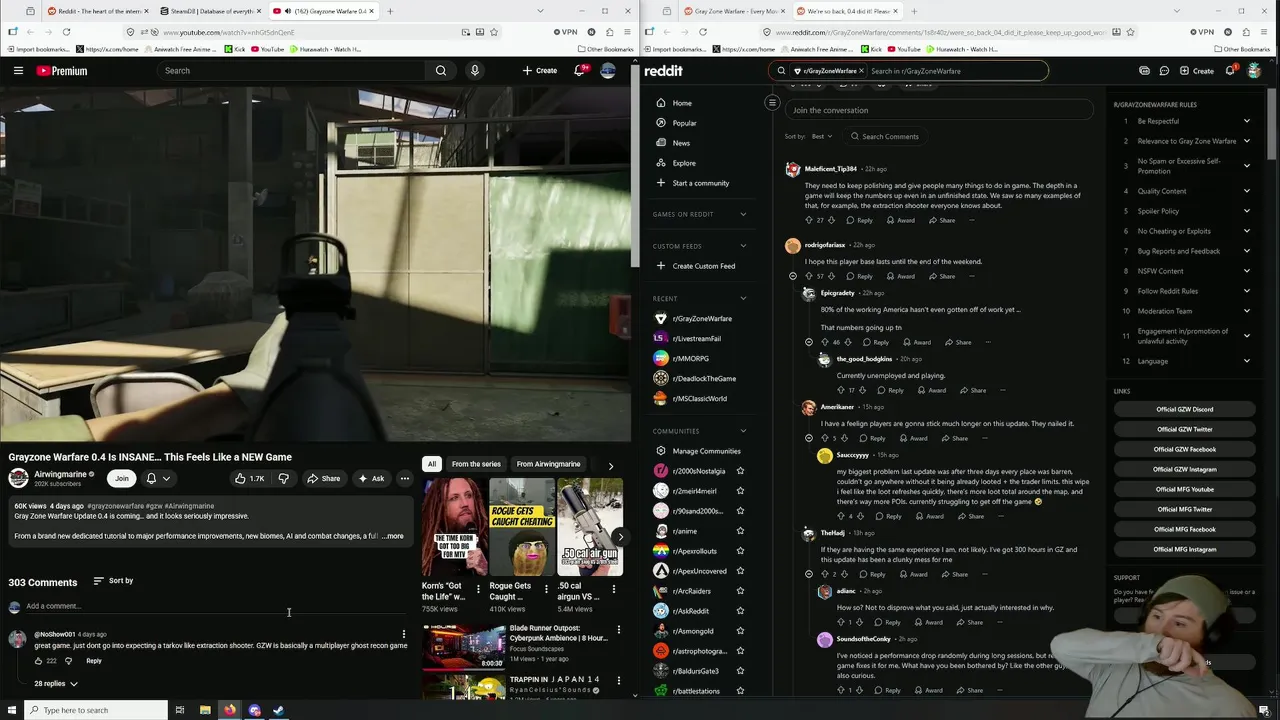Open Windows Start menu
This screenshot has width=1280, height=720.
pyautogui.click(x=12, y=710)
